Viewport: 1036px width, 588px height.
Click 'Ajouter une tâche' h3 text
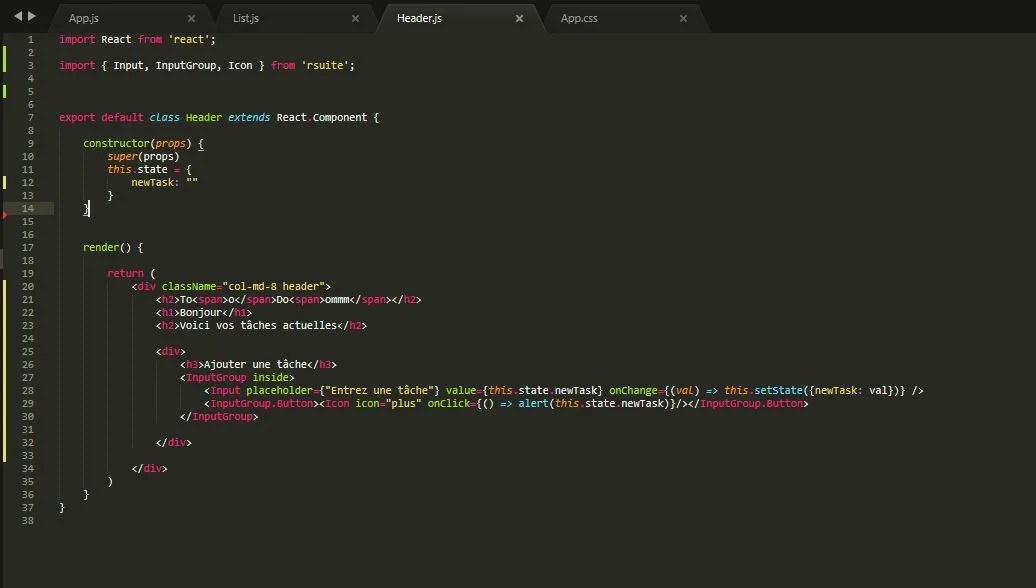[255, 365]
